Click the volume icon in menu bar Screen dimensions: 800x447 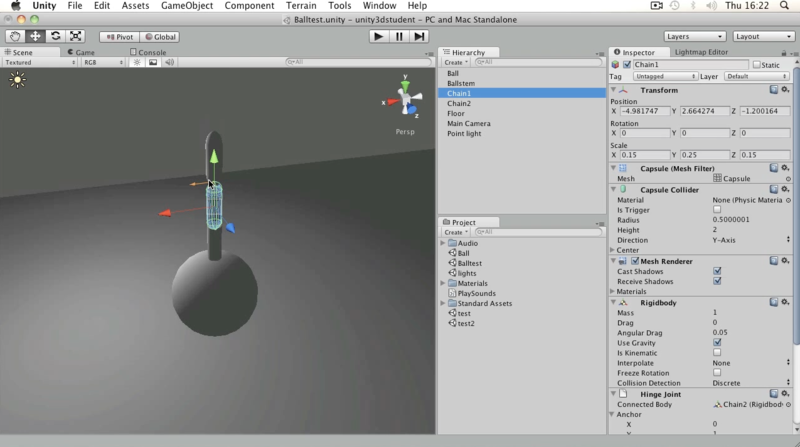point(711,6)
